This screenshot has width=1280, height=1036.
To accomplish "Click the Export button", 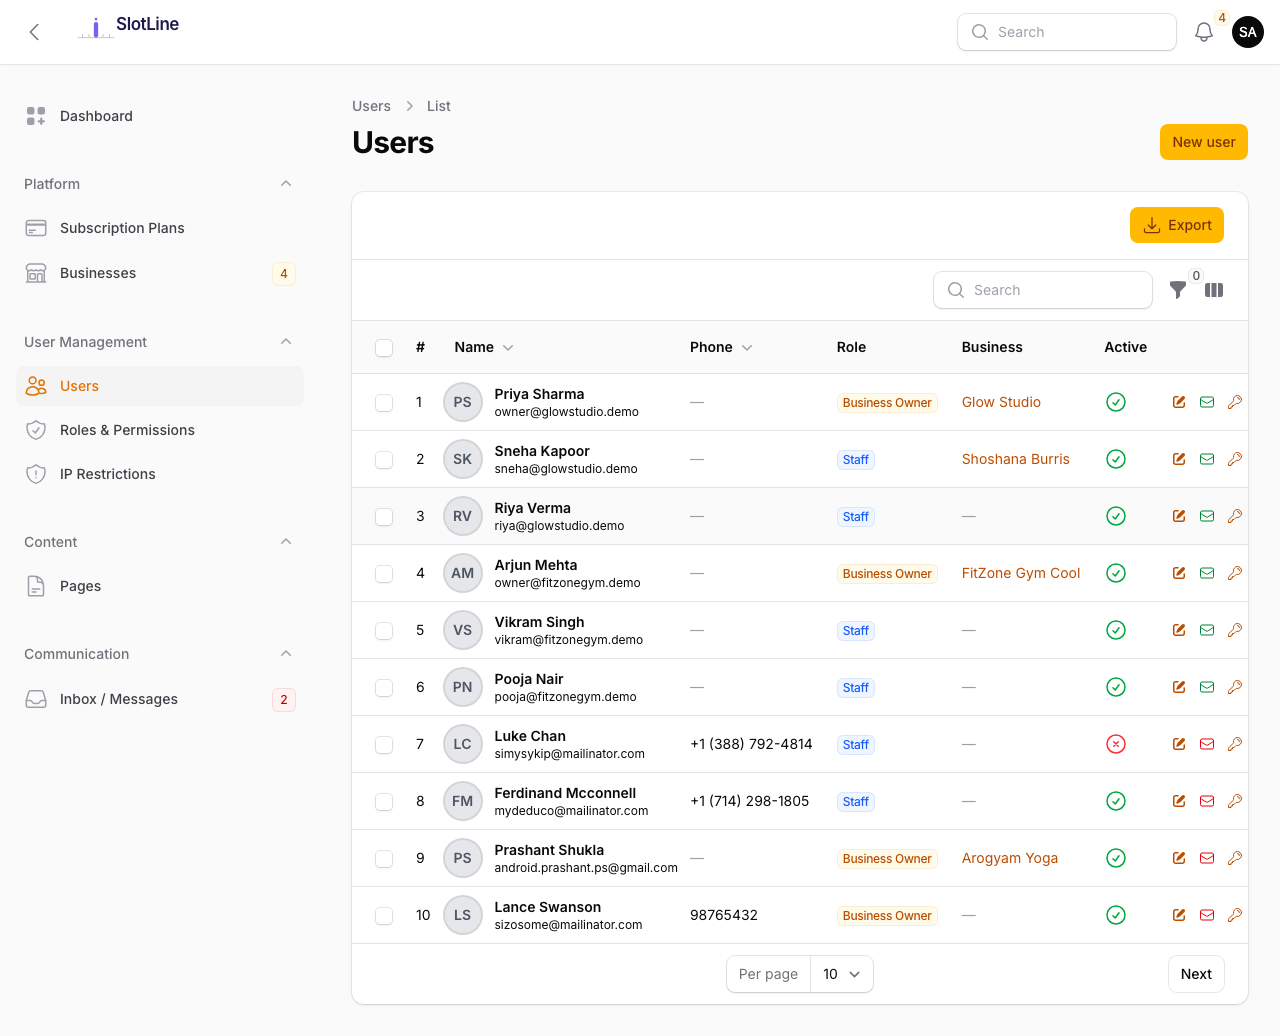I will point(1177,225).
